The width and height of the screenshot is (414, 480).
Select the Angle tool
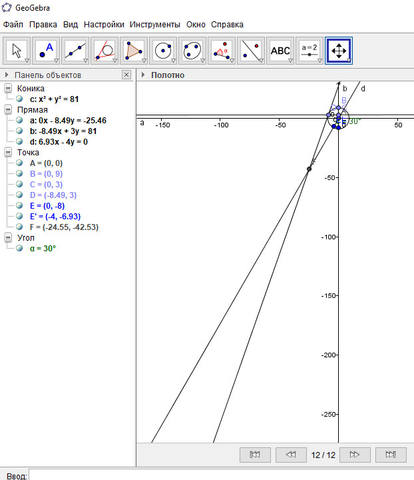(222, 51)
